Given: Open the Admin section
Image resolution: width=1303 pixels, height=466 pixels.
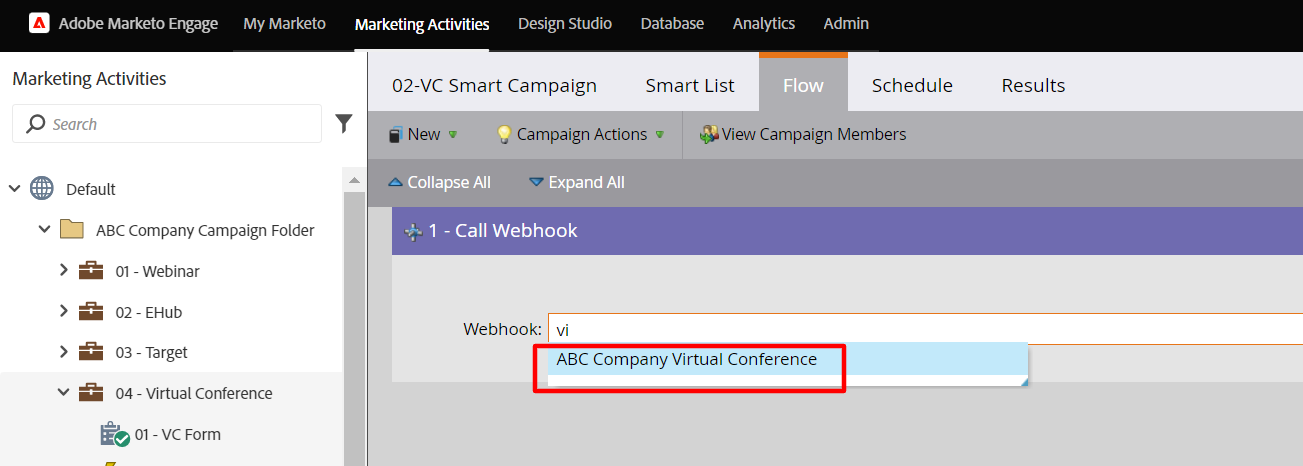Looking at the screenshot, I should pyautogui.click(x=846, y=24).
